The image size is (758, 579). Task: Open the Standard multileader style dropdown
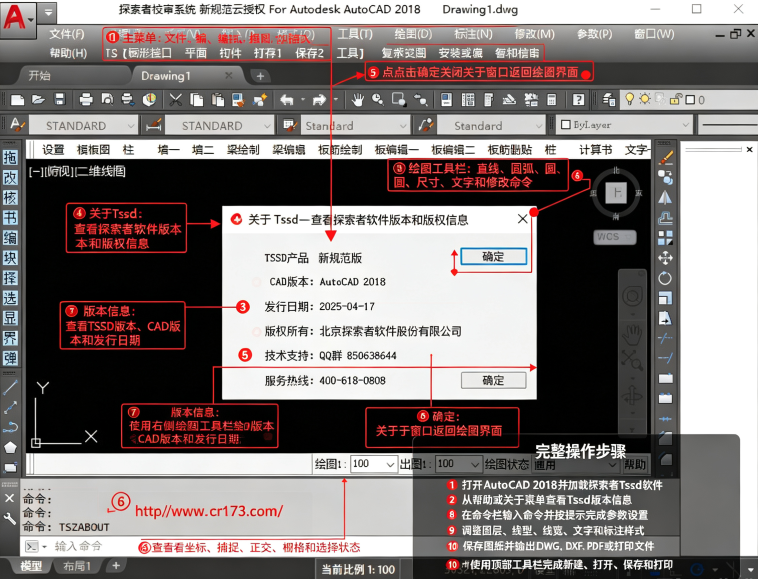tap(491, 126)
